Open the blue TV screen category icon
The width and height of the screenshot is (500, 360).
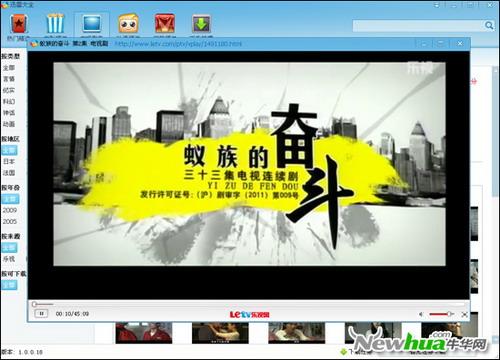92,23
